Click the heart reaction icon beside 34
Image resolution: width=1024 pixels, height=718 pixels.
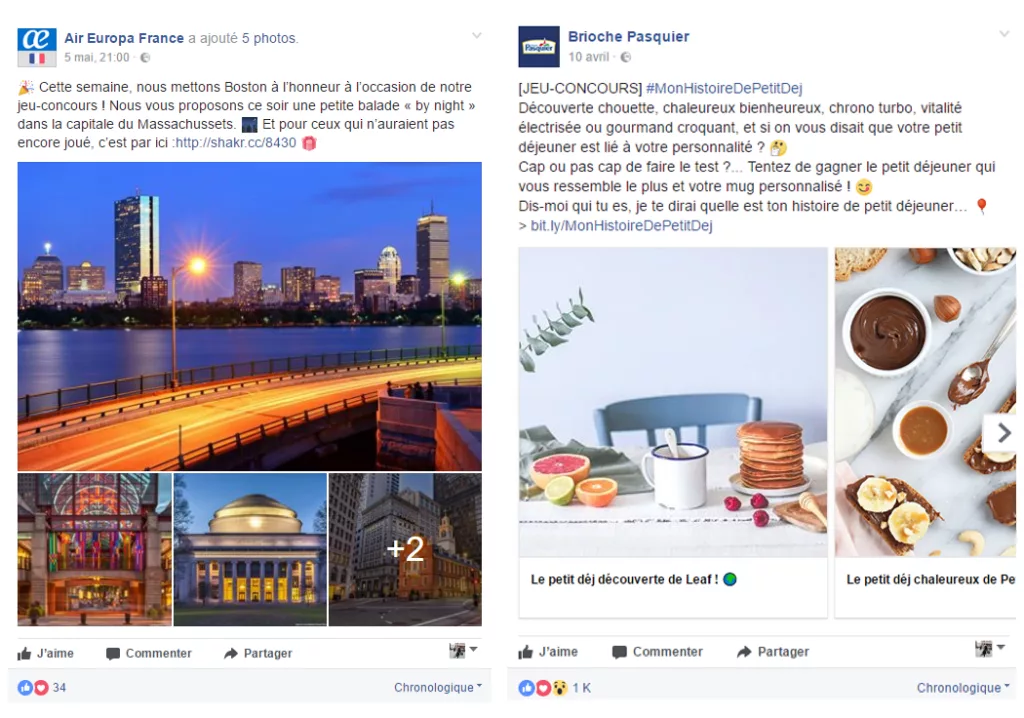point(41,687)
